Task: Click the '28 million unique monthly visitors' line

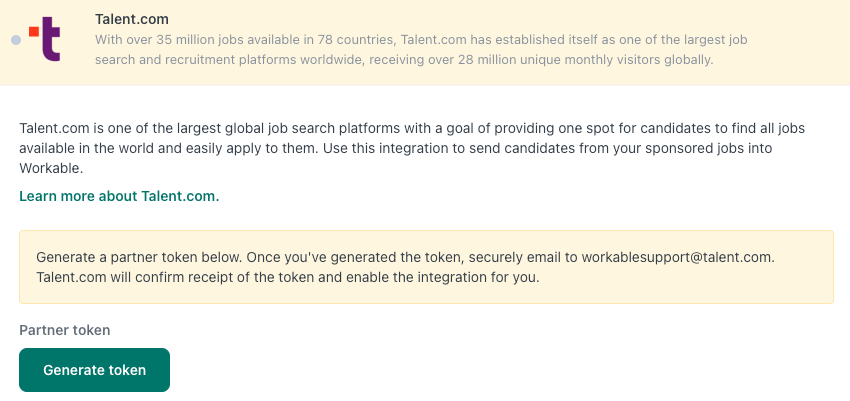Action: pos(404,60)
